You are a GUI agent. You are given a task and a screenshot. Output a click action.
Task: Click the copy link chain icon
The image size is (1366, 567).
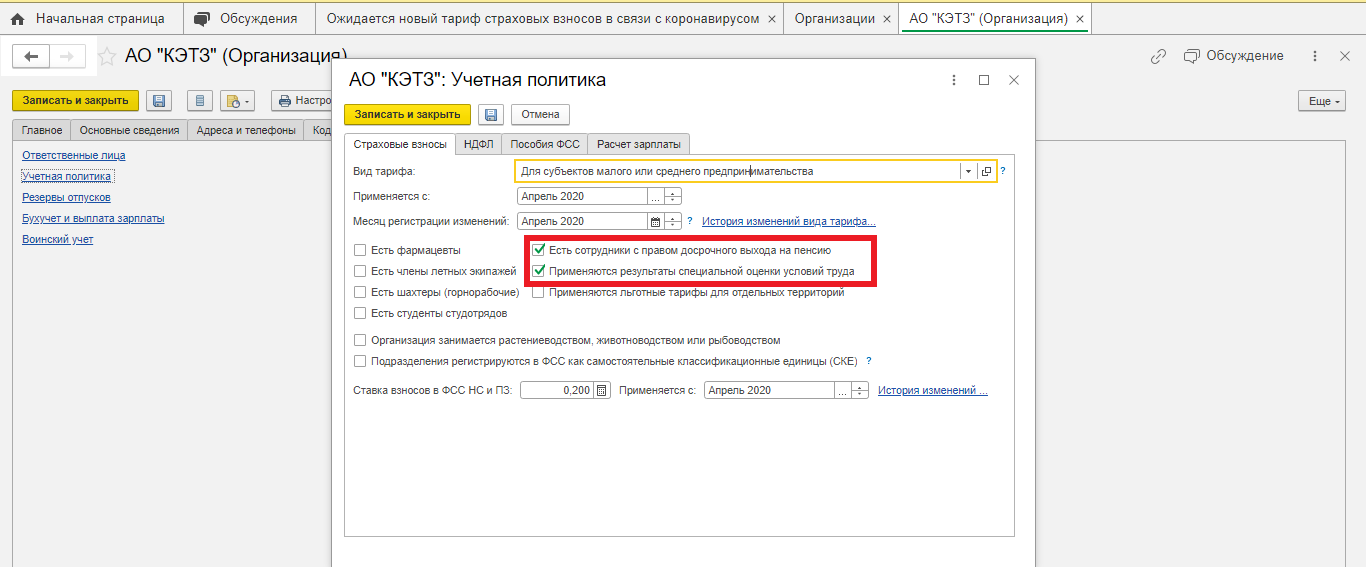pos(1159,56)
